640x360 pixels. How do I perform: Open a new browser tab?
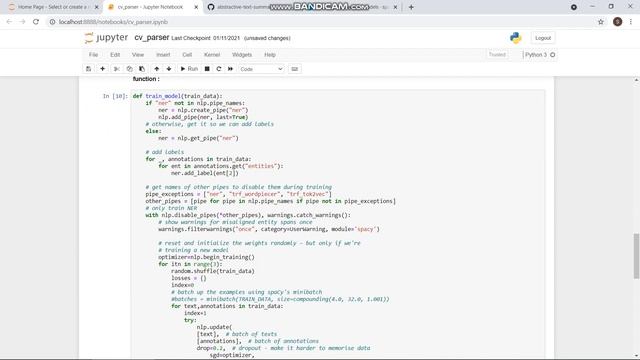tap(411, 7)
